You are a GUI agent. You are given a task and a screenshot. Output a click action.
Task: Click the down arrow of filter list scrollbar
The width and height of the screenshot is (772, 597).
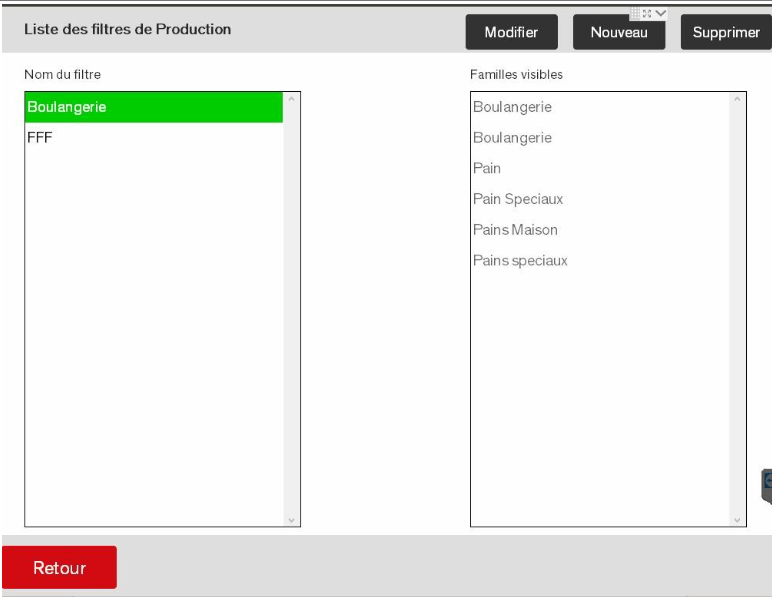292,520
